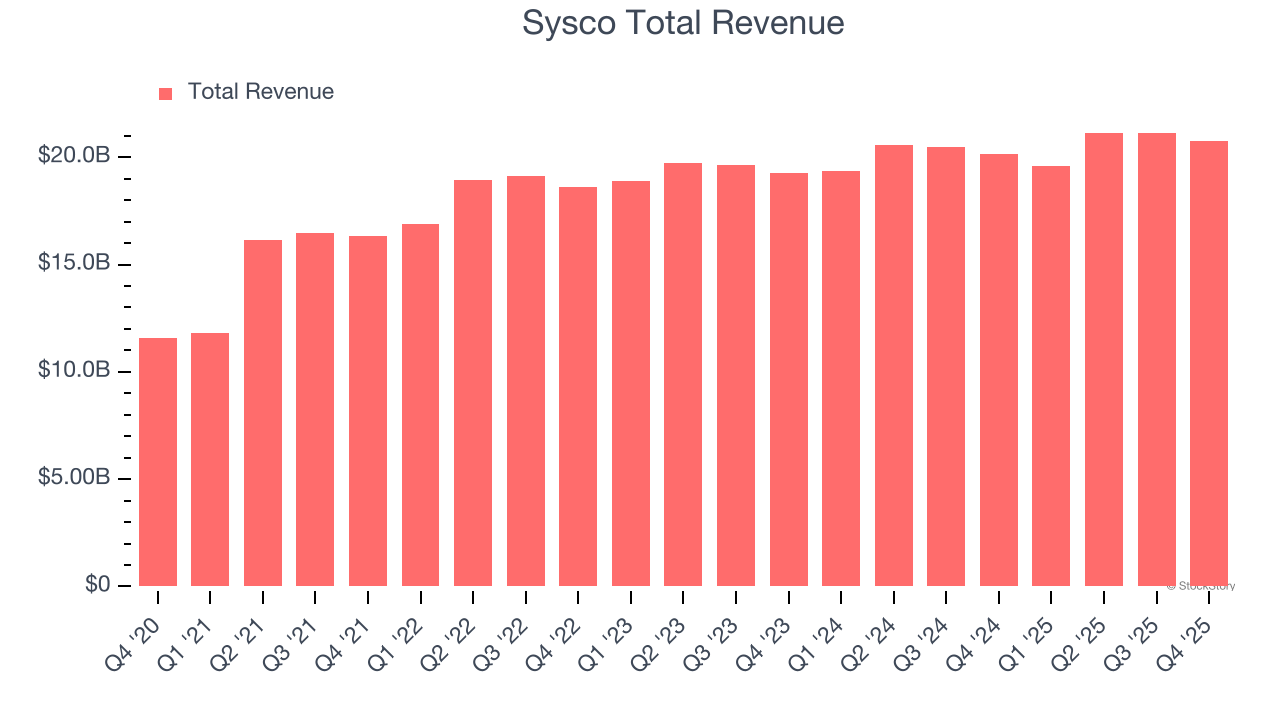Click the Sysco Total Revenue chart title
The width and height of the screenshot is (1280, 720).
coord(684,22)
